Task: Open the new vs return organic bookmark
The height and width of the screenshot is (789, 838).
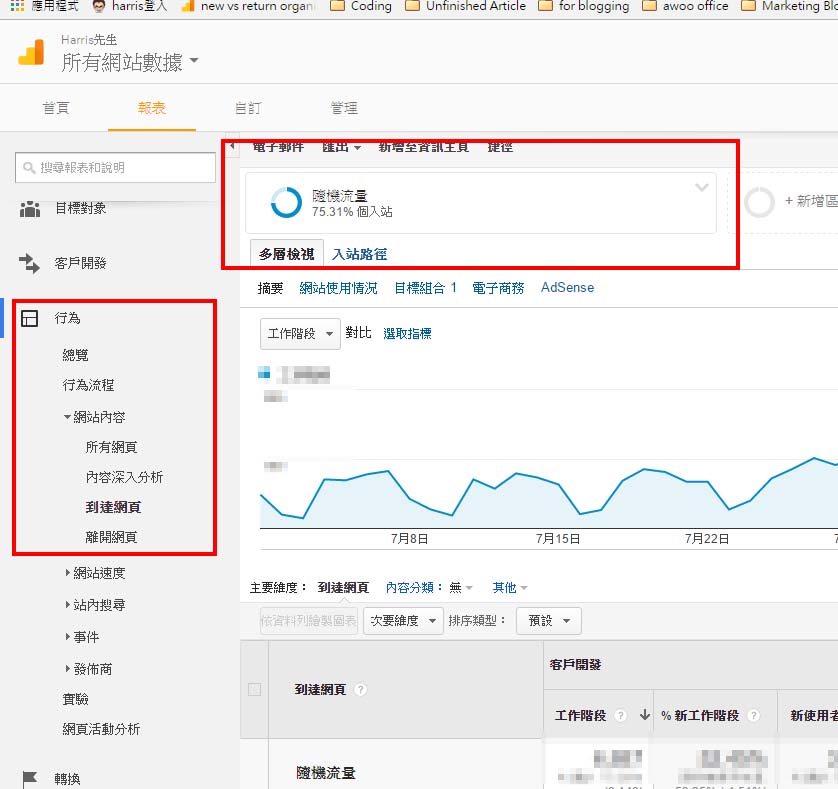Action: (x=249, y=6)
